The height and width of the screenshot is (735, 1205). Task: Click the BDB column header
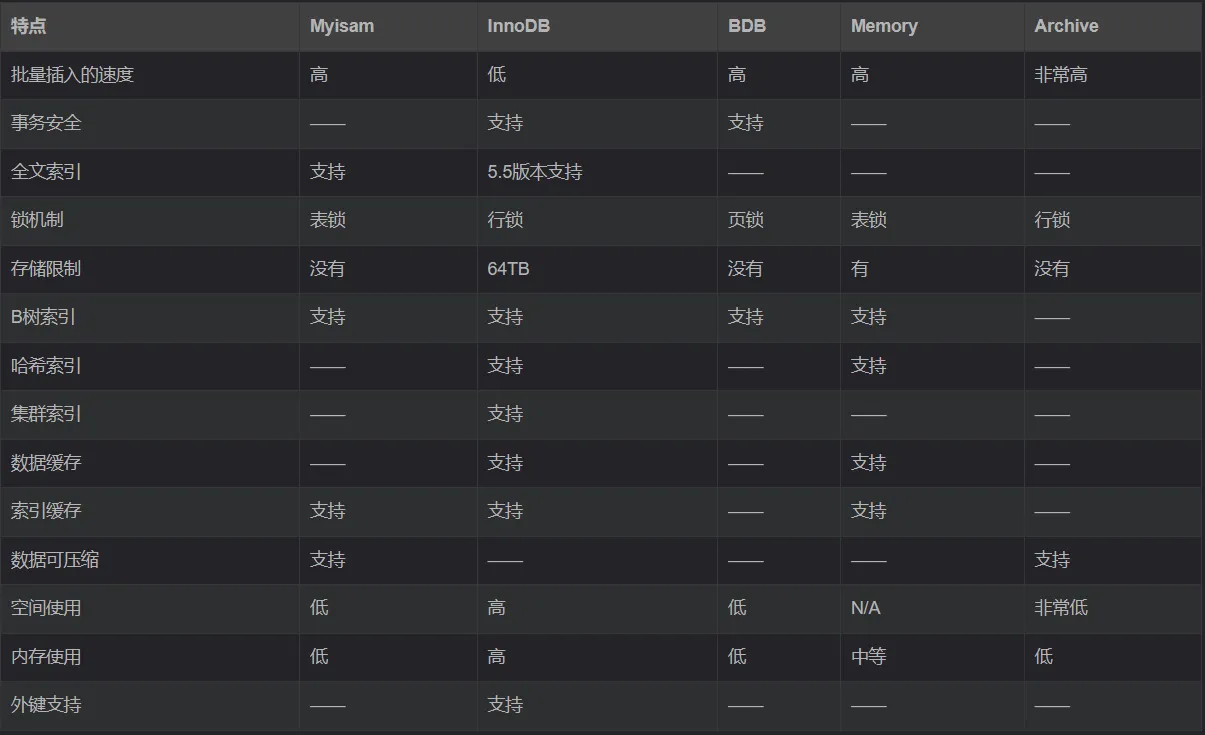747,26
